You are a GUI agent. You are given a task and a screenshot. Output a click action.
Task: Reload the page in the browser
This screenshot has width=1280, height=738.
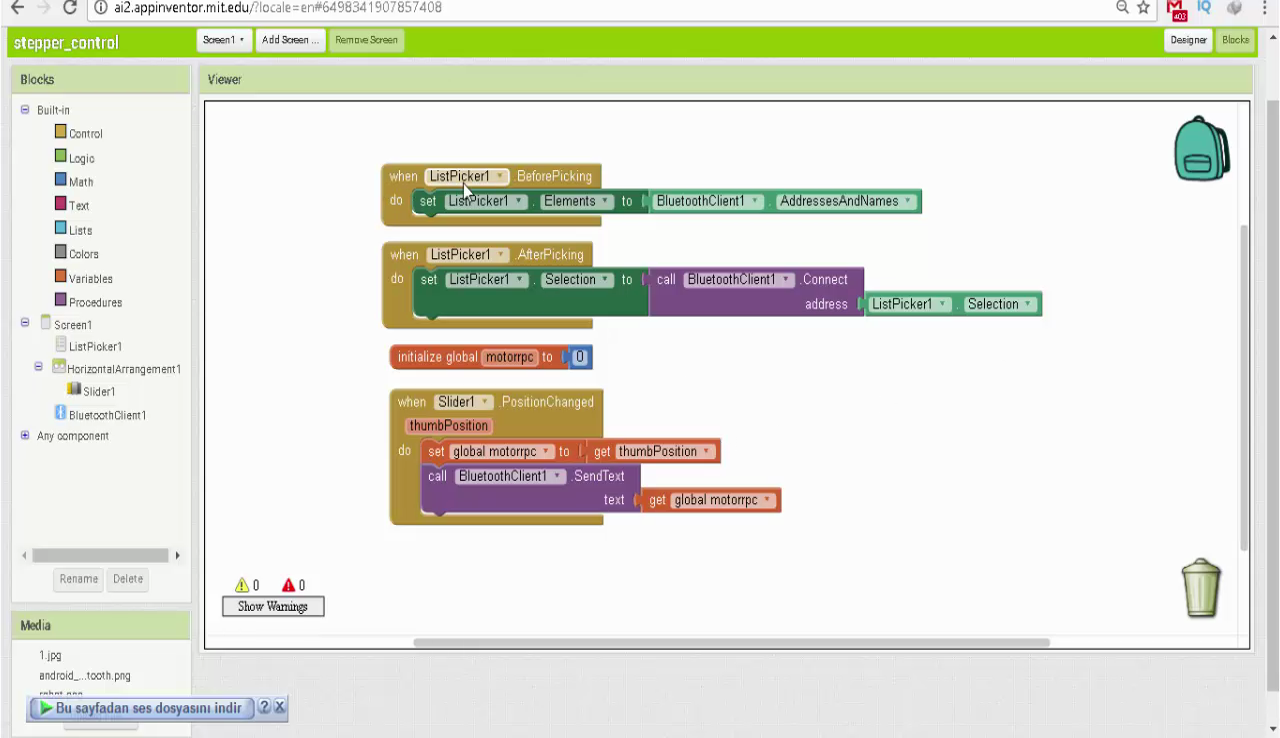pos(70,8)
